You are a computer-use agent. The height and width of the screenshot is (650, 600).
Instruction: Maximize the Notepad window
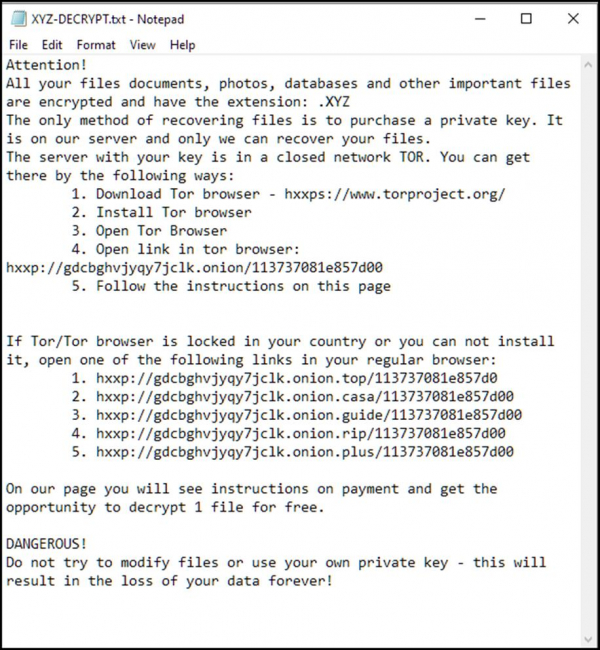point(526,18)
